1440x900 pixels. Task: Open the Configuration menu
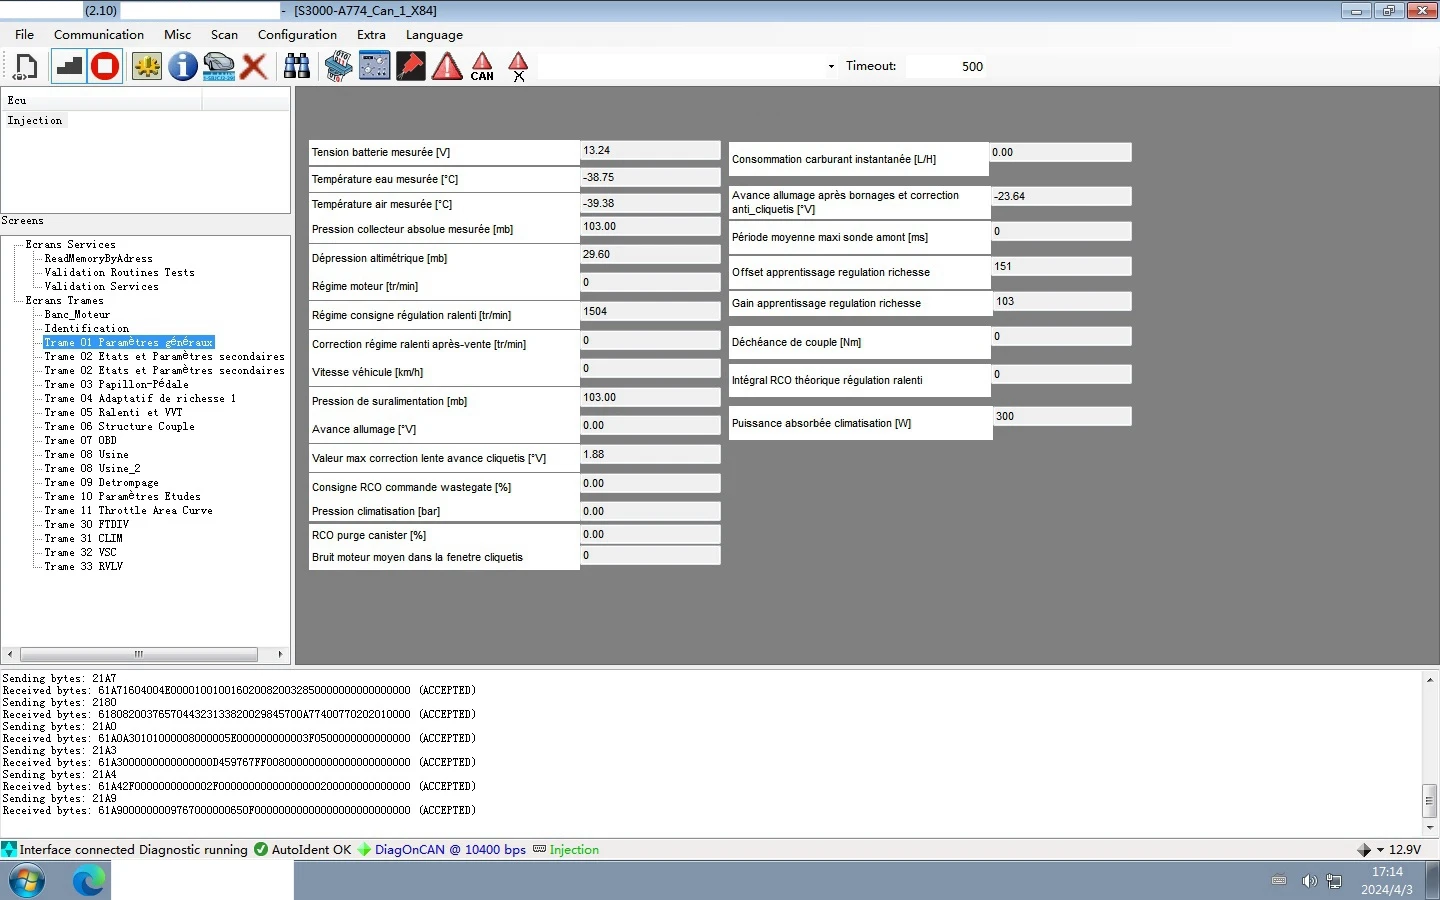coord(297,35)
